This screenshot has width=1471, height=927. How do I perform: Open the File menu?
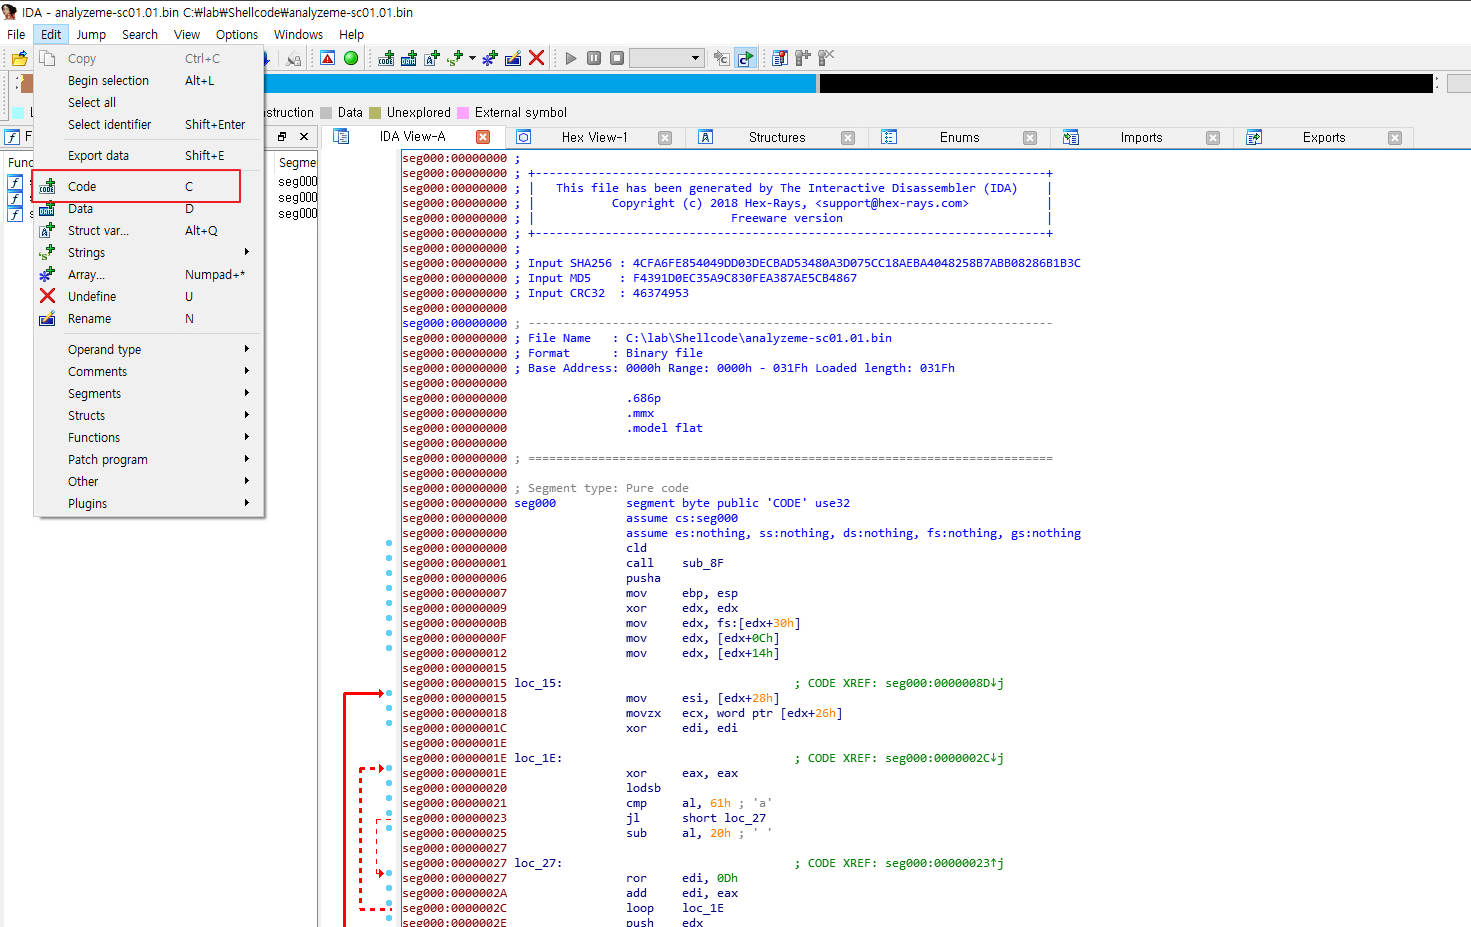pyautogui.click(x=16, y=34)
